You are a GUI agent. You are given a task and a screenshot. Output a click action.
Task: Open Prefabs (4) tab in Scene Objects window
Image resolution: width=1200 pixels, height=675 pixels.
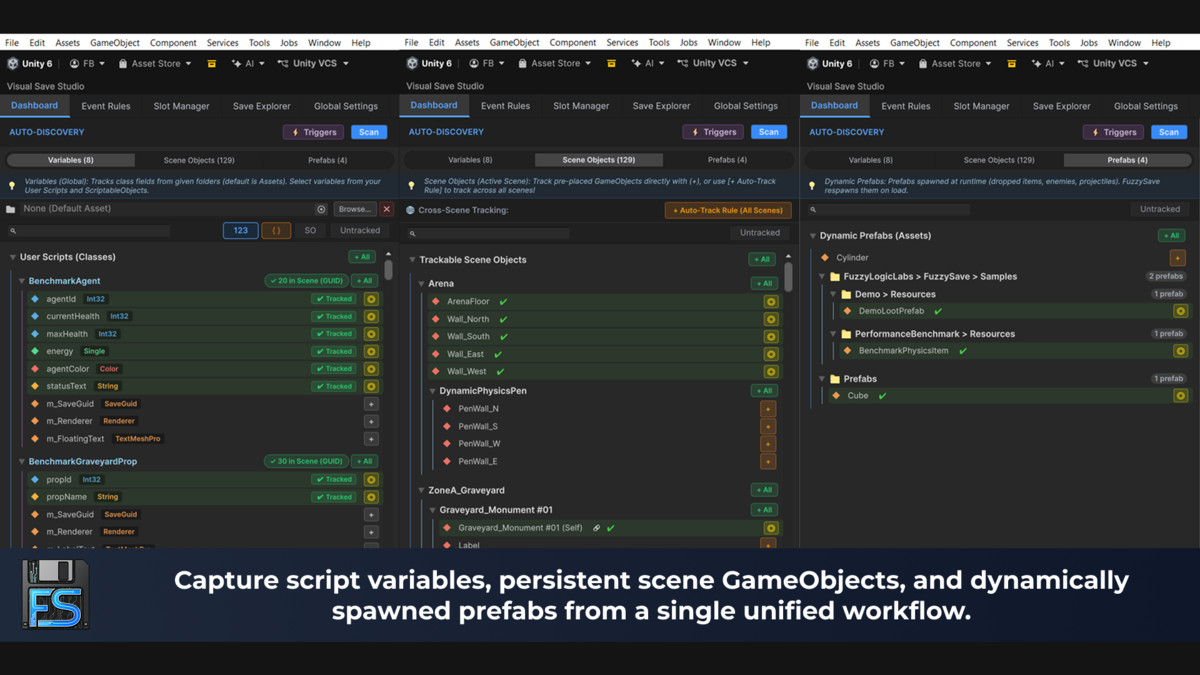727,160
